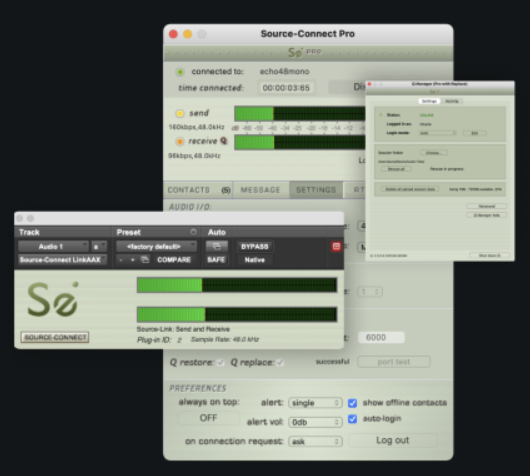Viewport: 530px width, 476px height.
Task: Open the factory default preset dropdown
Action: [x=156, y=246]
